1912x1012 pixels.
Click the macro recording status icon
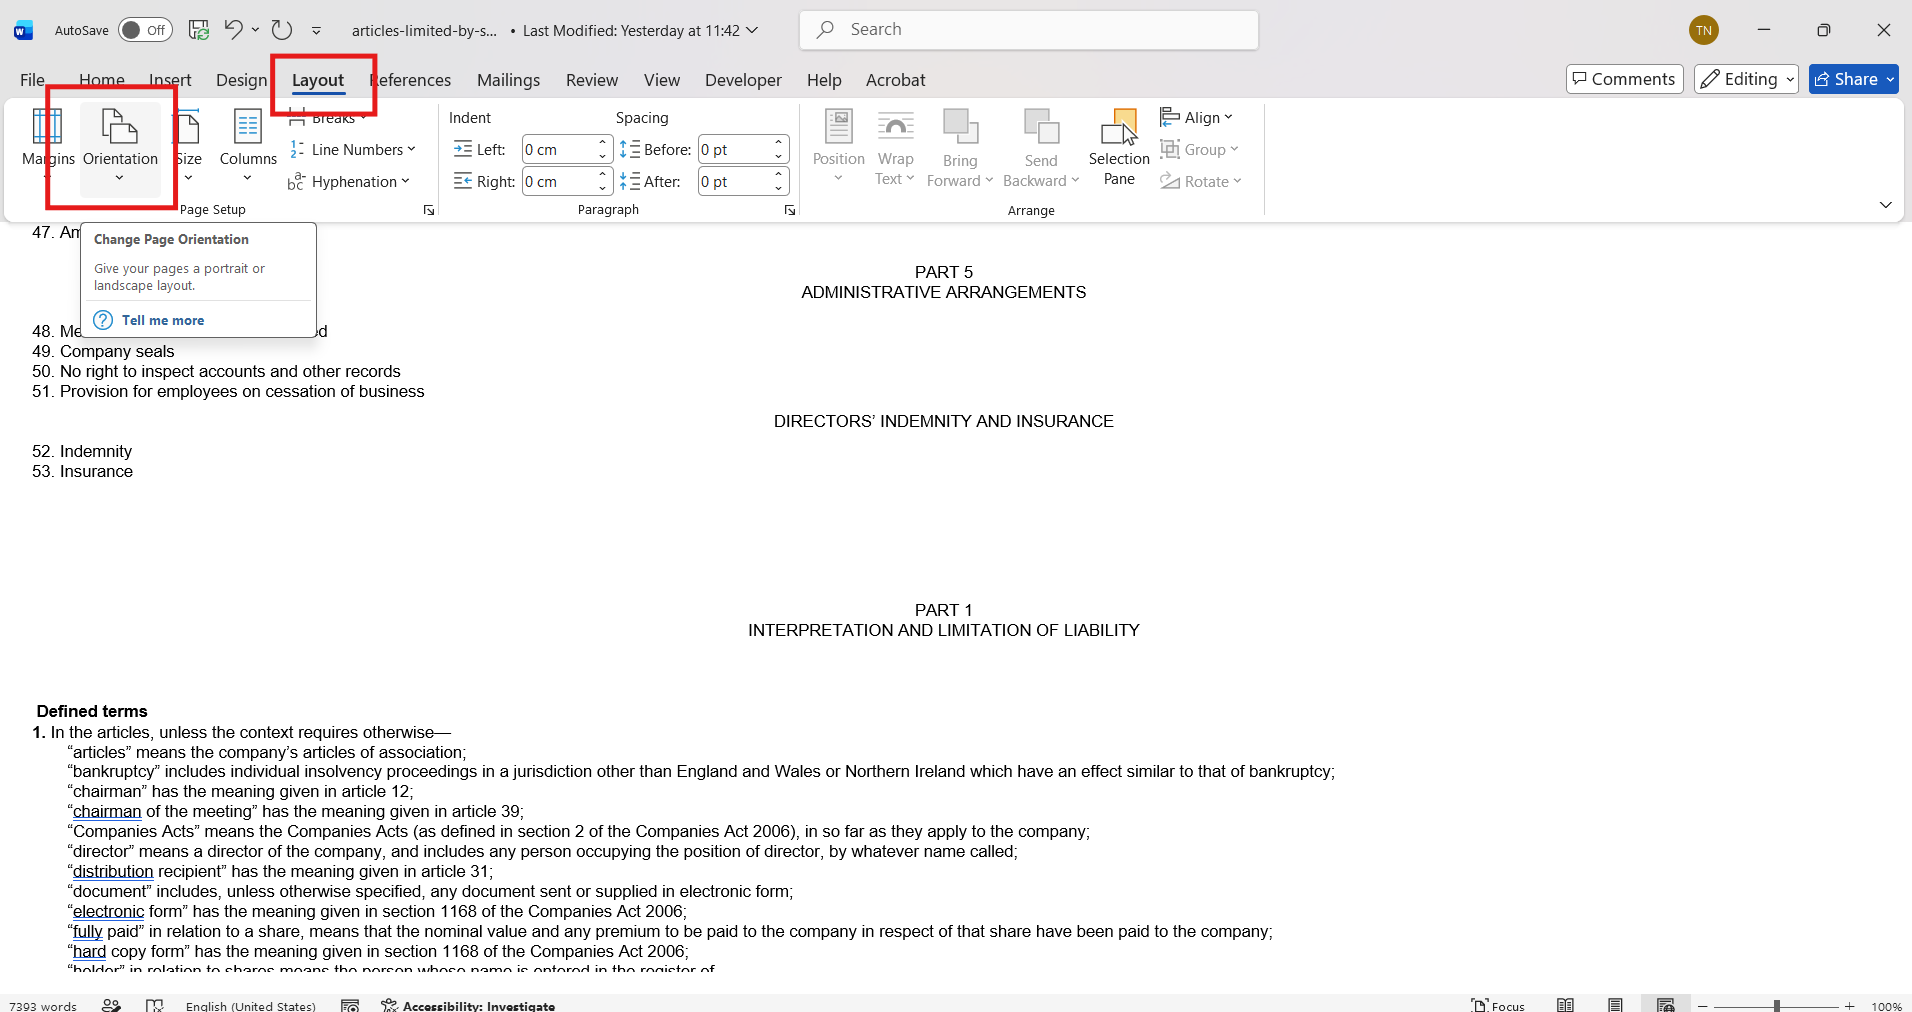(350, 1006)
